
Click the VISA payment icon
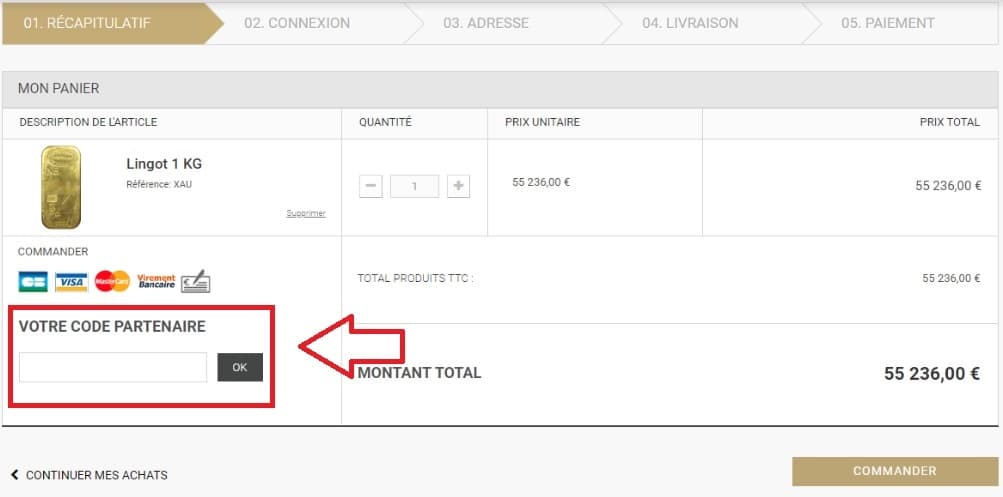pos(71,281)
